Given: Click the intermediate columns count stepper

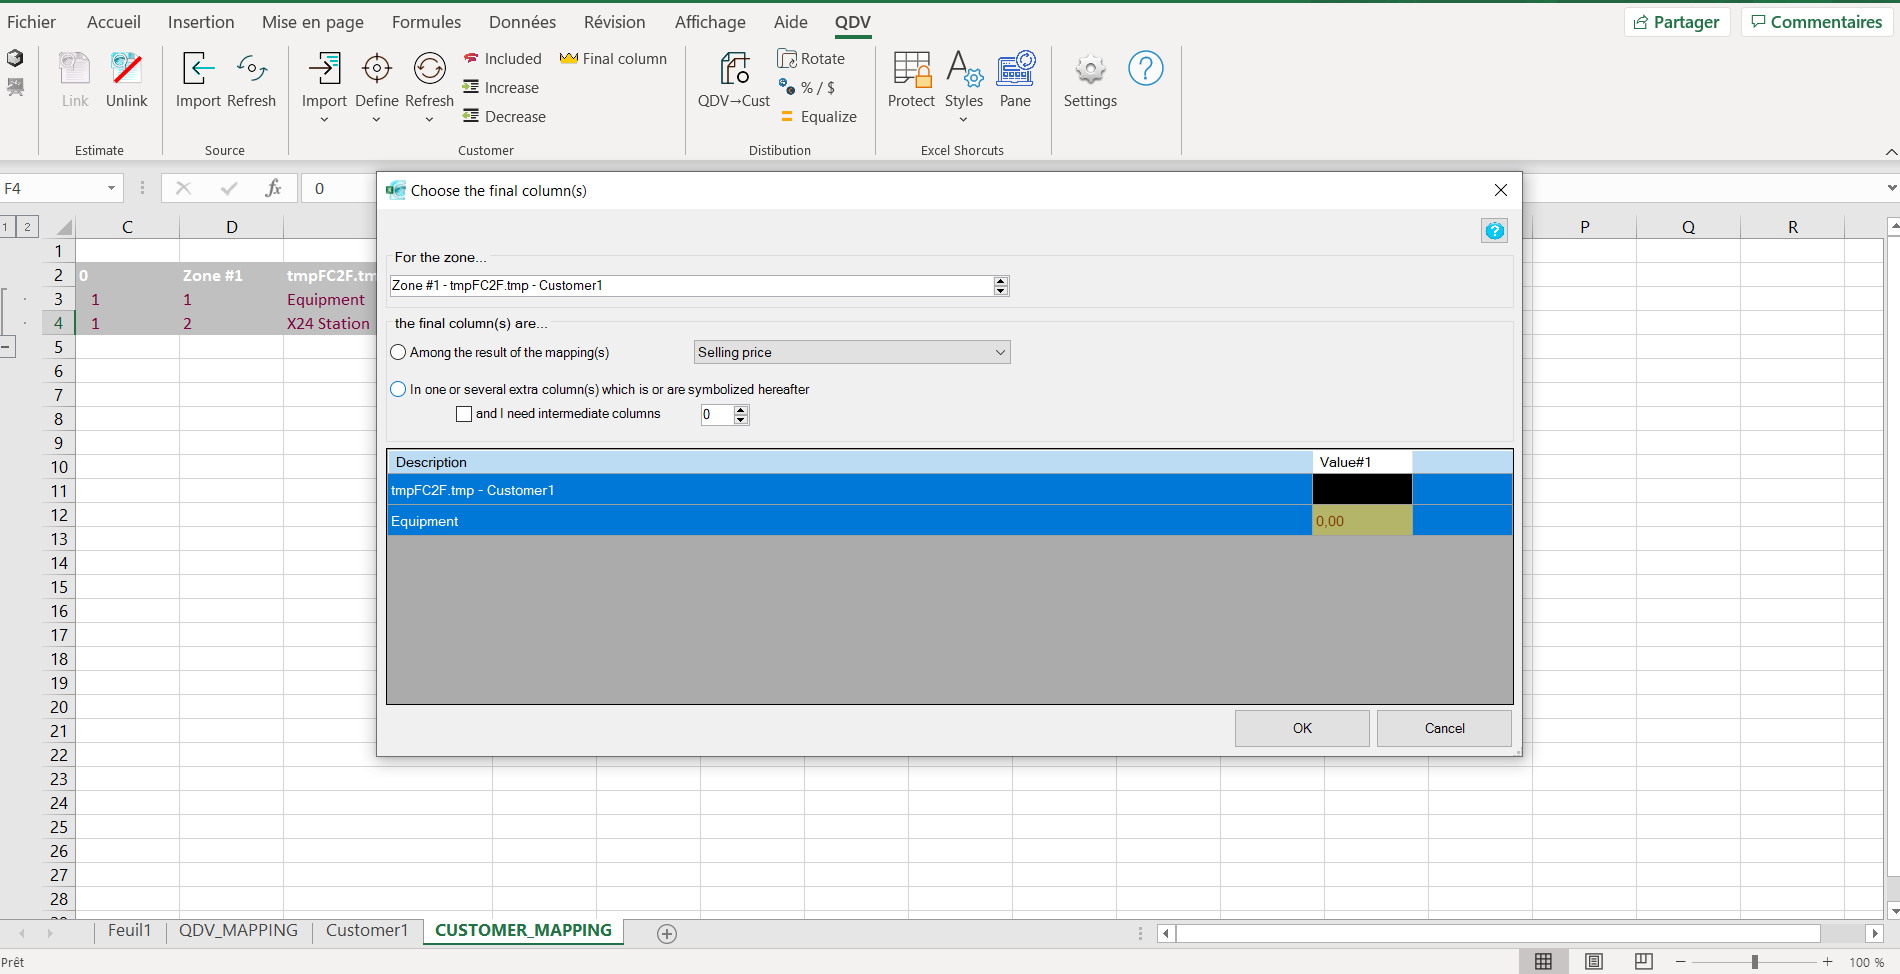Looking at the screenshot, I should pos(741,414).
